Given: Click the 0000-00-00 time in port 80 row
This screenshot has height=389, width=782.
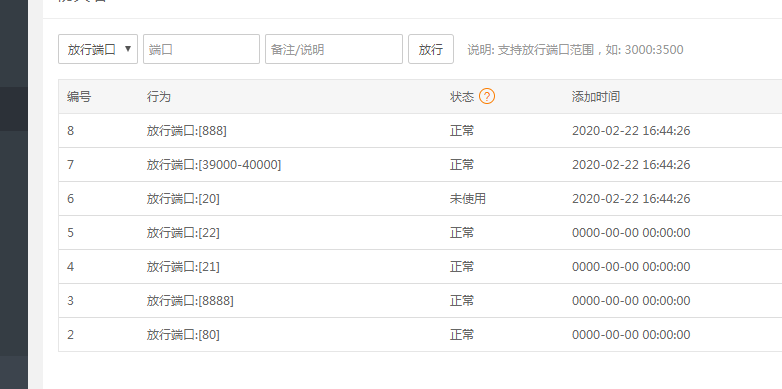Looking at the screenshot, I should [631, 334].
